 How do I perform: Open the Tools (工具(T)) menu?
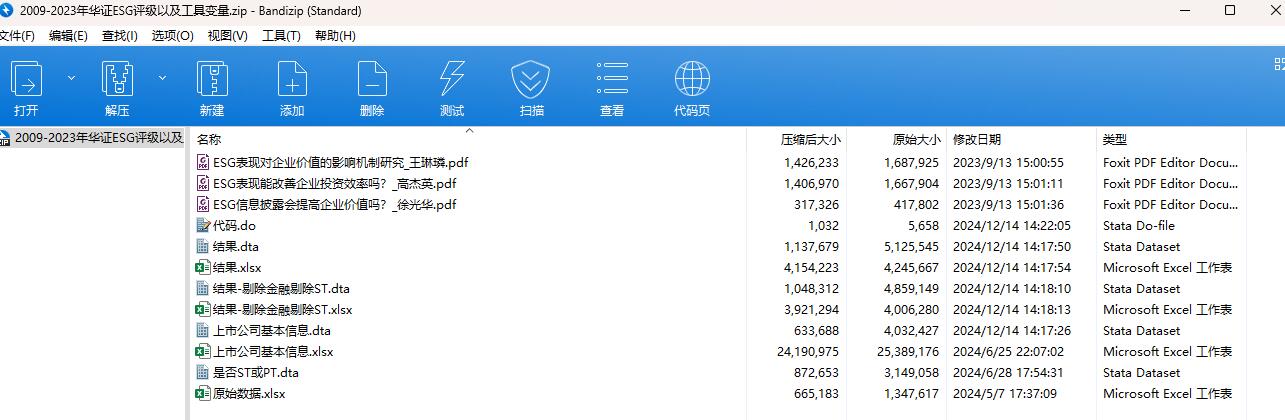tap(281, 35)
